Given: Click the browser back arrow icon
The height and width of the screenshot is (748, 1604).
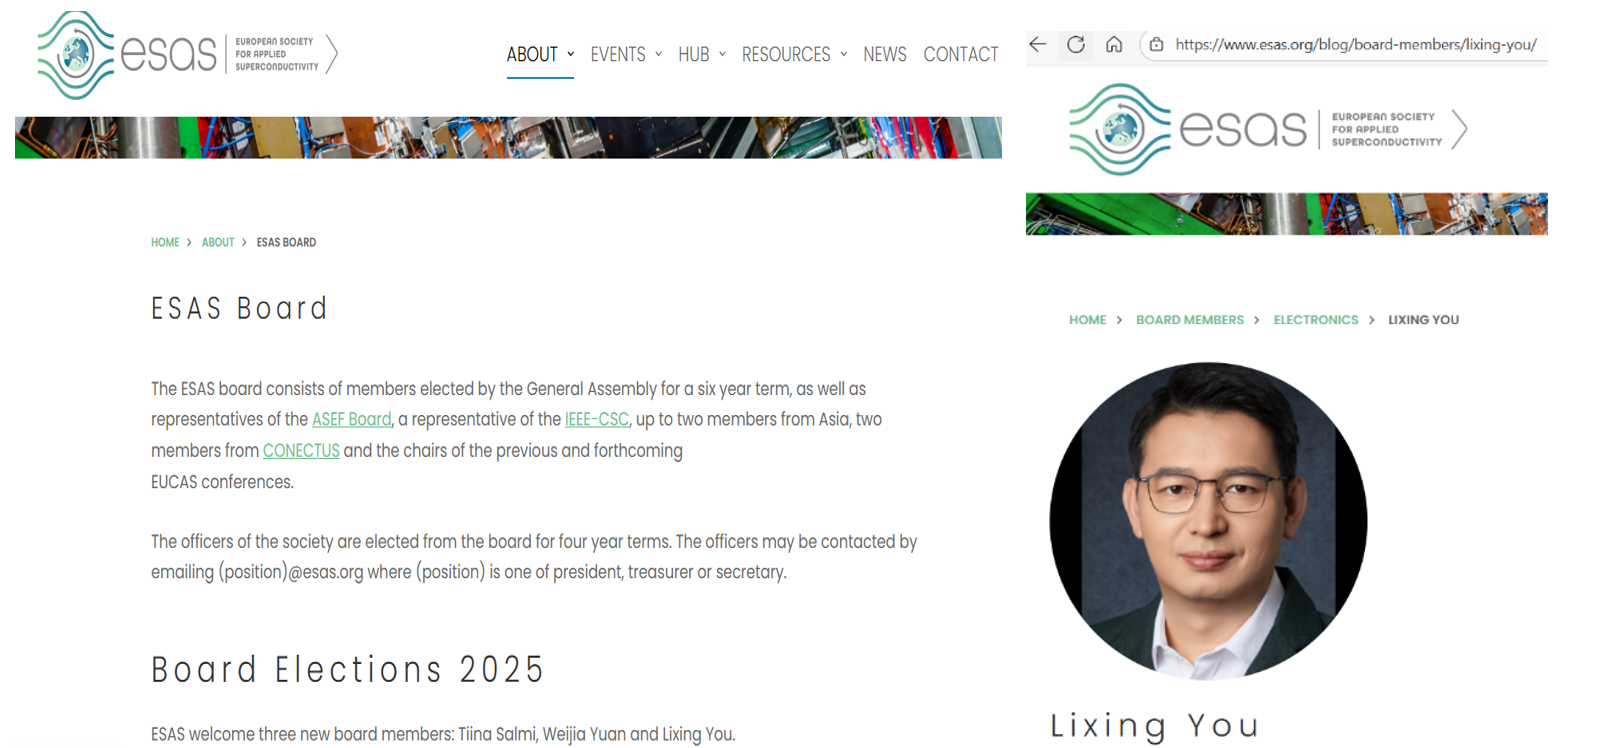Looking at the screenshot, I should pos(1038,44).
